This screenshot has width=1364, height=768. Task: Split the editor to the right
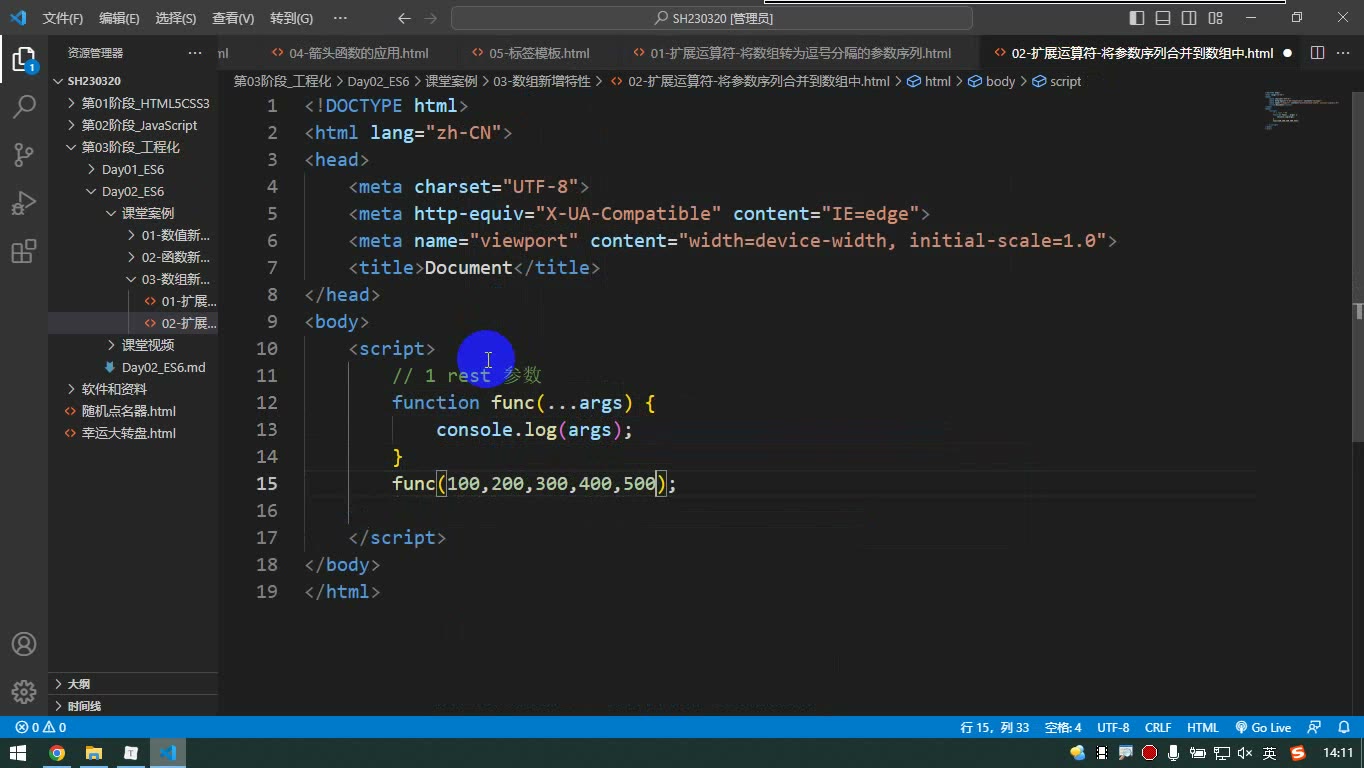(1317, 53)
